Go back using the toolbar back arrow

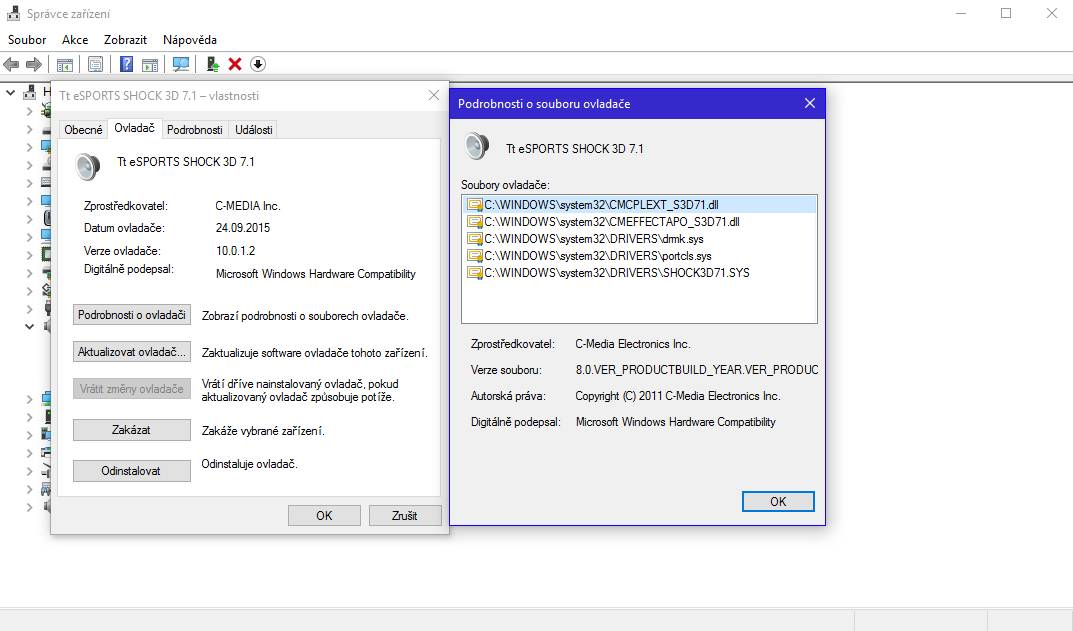pyautogui.click(x=11, y=64)
